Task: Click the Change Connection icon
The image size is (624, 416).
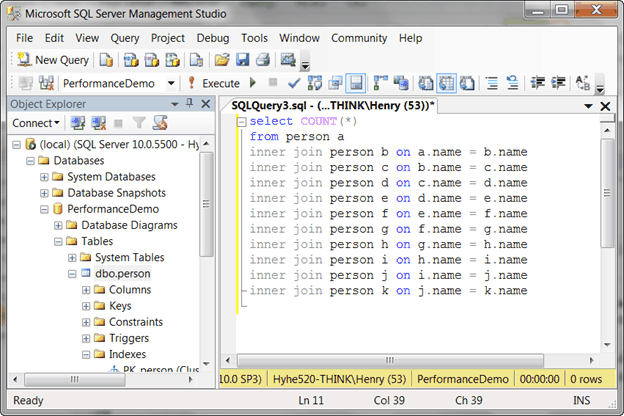Action: click(x=46, y=83)
